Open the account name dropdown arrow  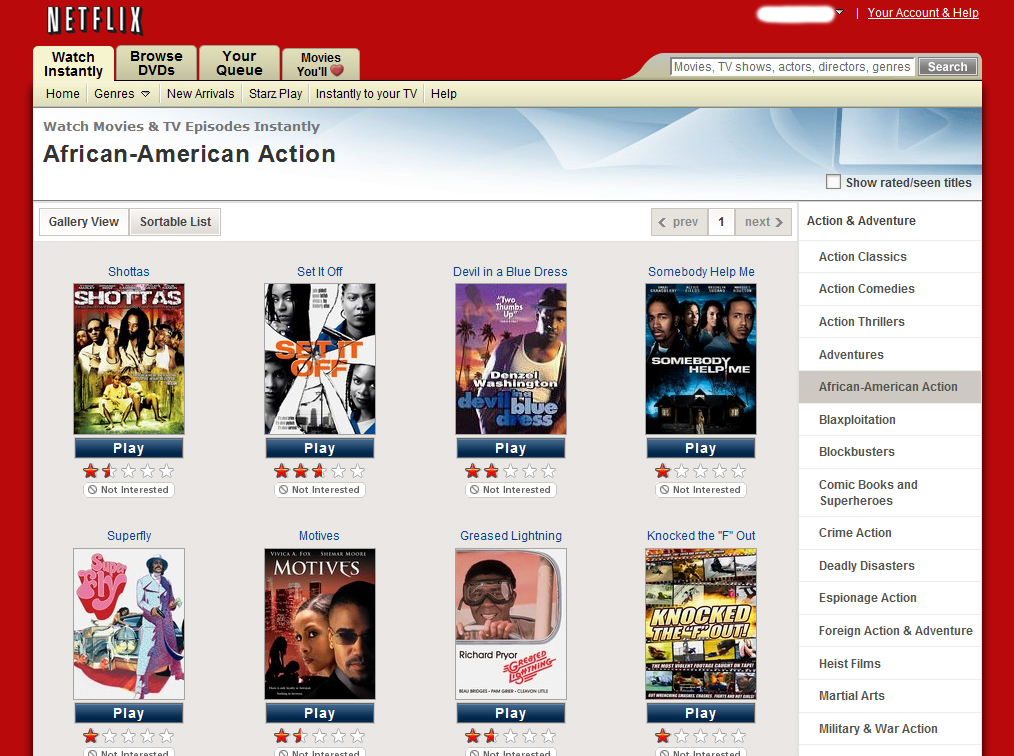click(x=839, y=13)
